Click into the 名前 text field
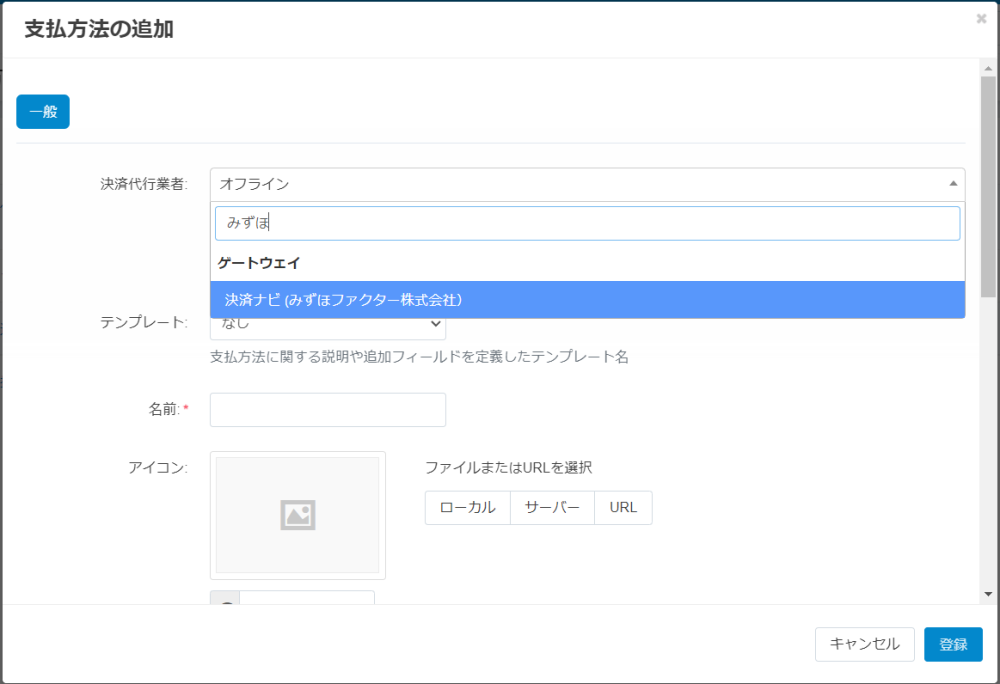This screenshot has height=684, width=1000. (x=327, y=410)
